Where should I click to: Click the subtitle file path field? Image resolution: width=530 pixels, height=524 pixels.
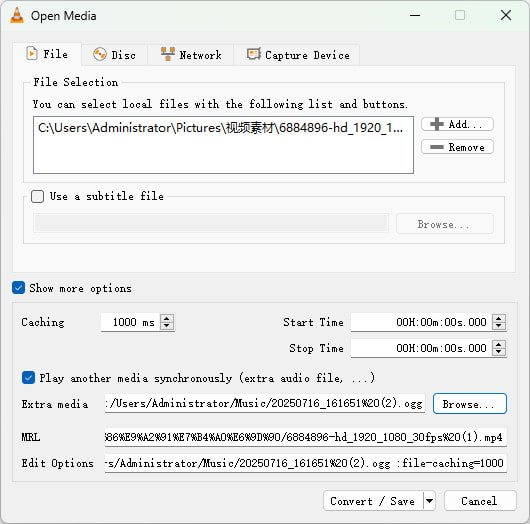point(211,223)
